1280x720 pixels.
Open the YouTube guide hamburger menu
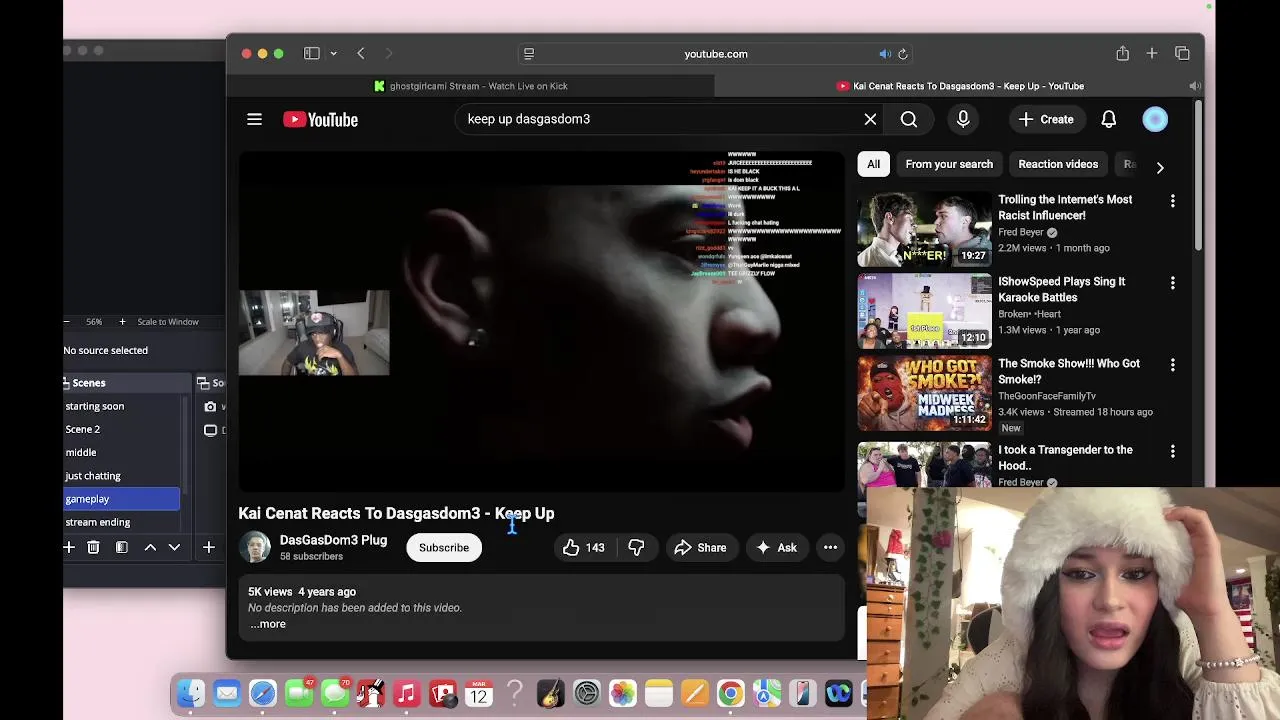tap(254, 119)
